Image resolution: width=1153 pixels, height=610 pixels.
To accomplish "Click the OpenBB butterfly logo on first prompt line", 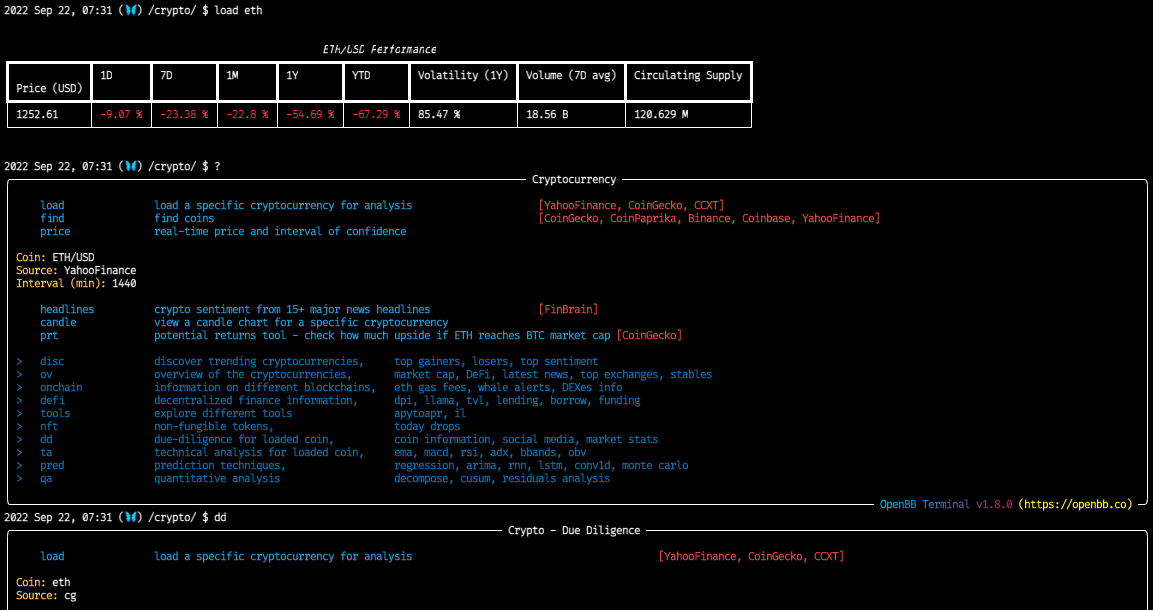I will (x=131, y=10).
